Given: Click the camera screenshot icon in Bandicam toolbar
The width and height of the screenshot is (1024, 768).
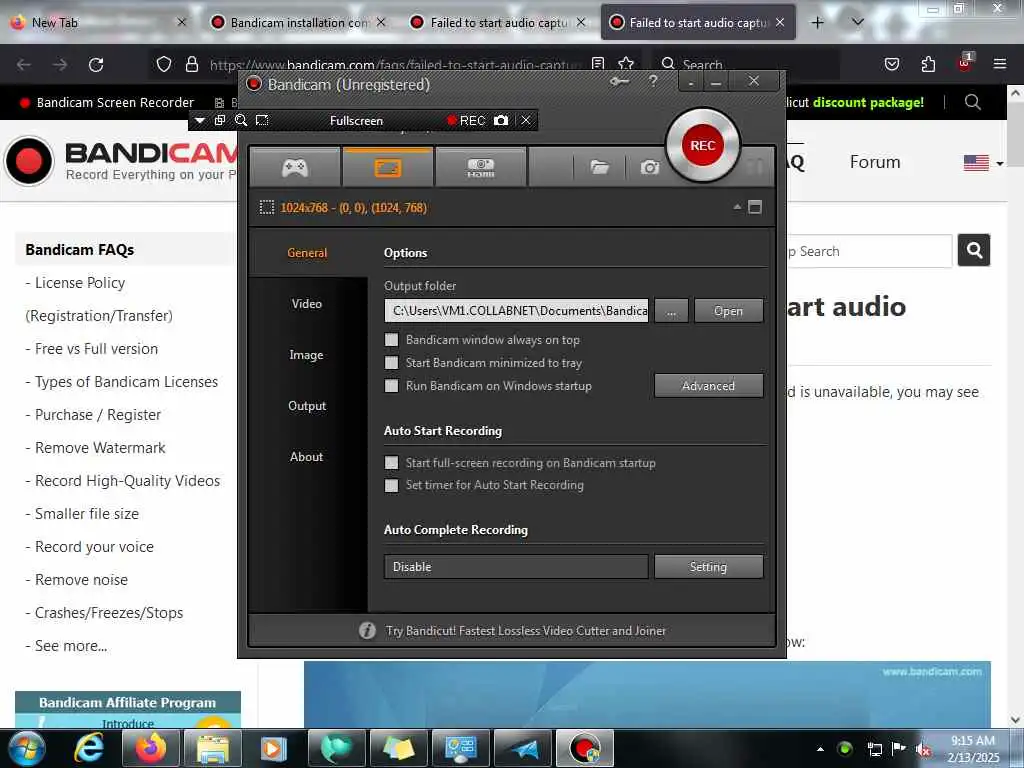Looking at the screenshot, I should click(649, 168).
